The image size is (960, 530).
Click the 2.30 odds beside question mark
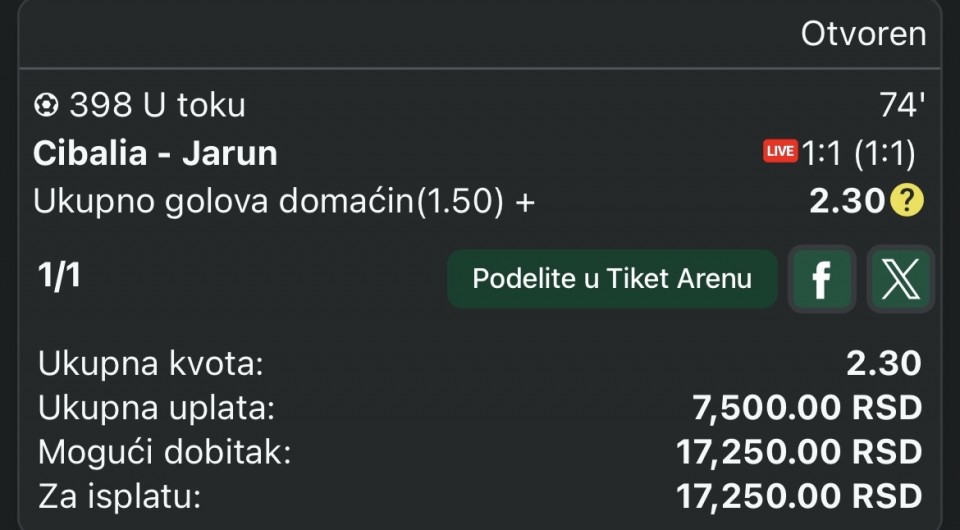click(847, 202)
